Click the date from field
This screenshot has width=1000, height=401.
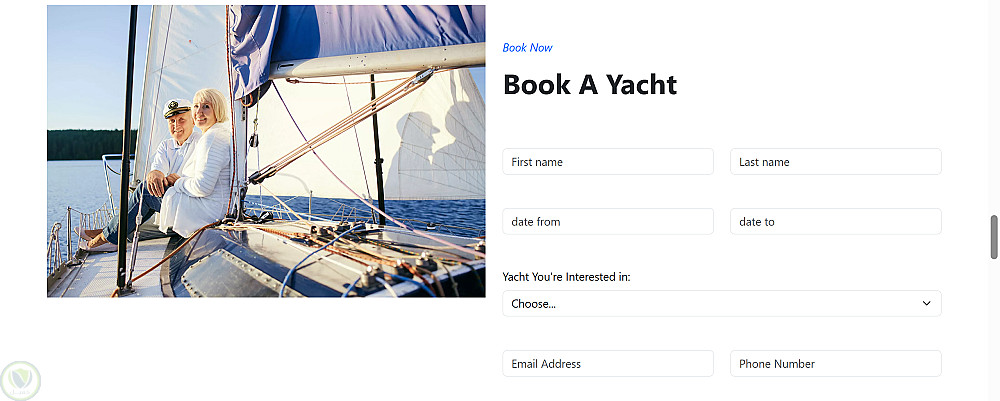[608, 222]
